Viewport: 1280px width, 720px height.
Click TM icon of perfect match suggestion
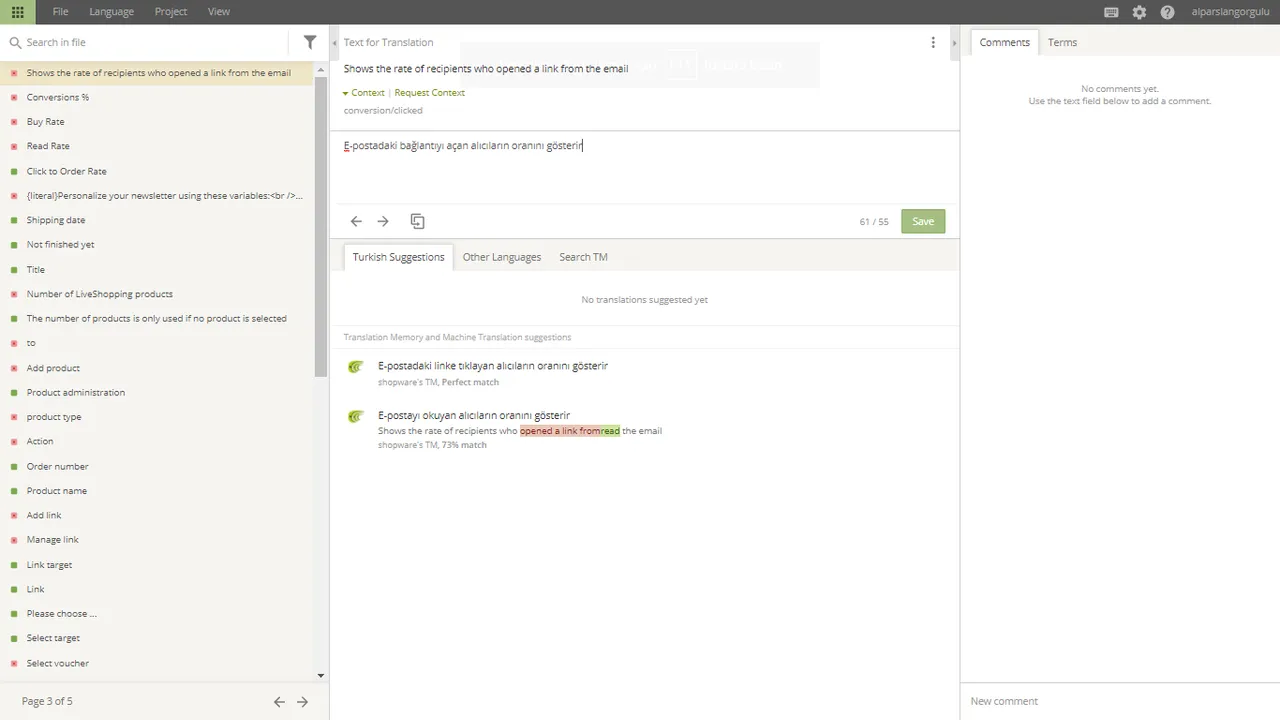coord(355,367)
